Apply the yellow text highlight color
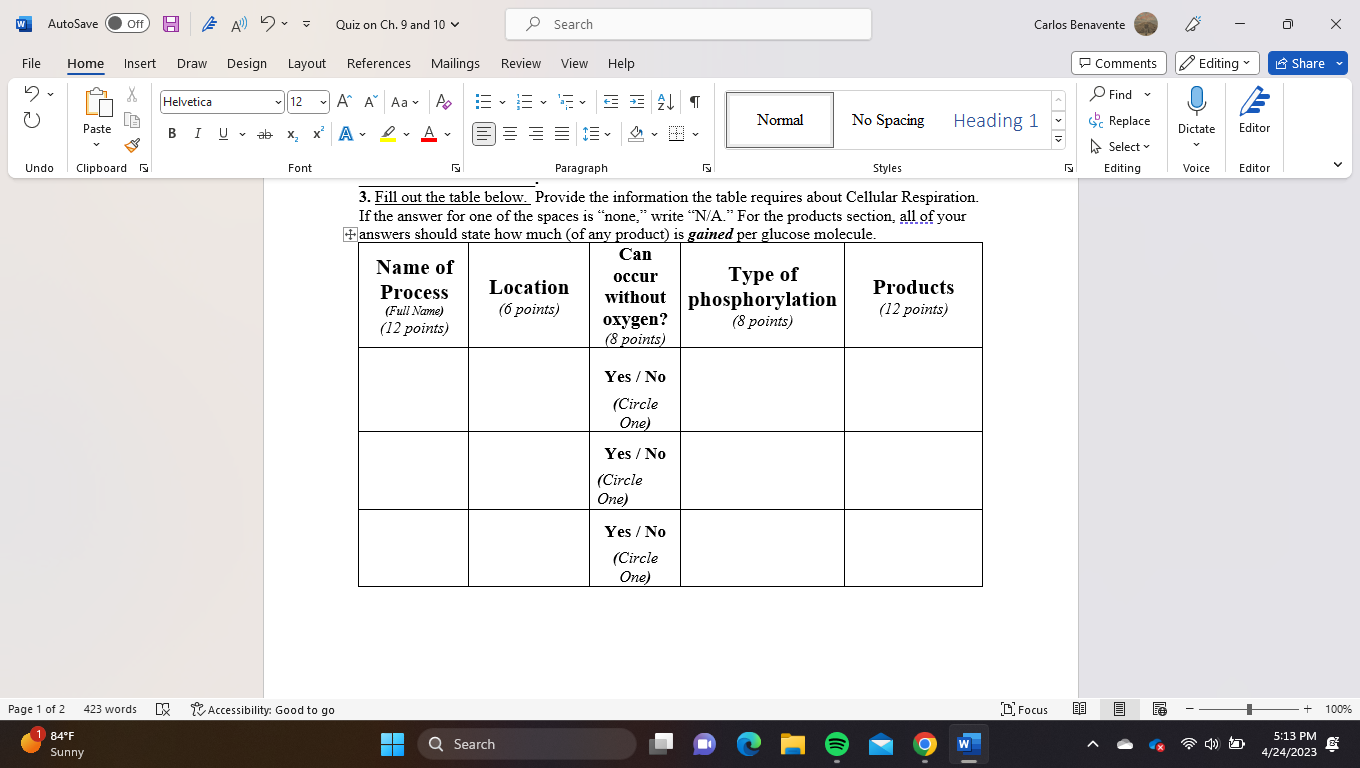The image size is (1360, 768). 388,134
